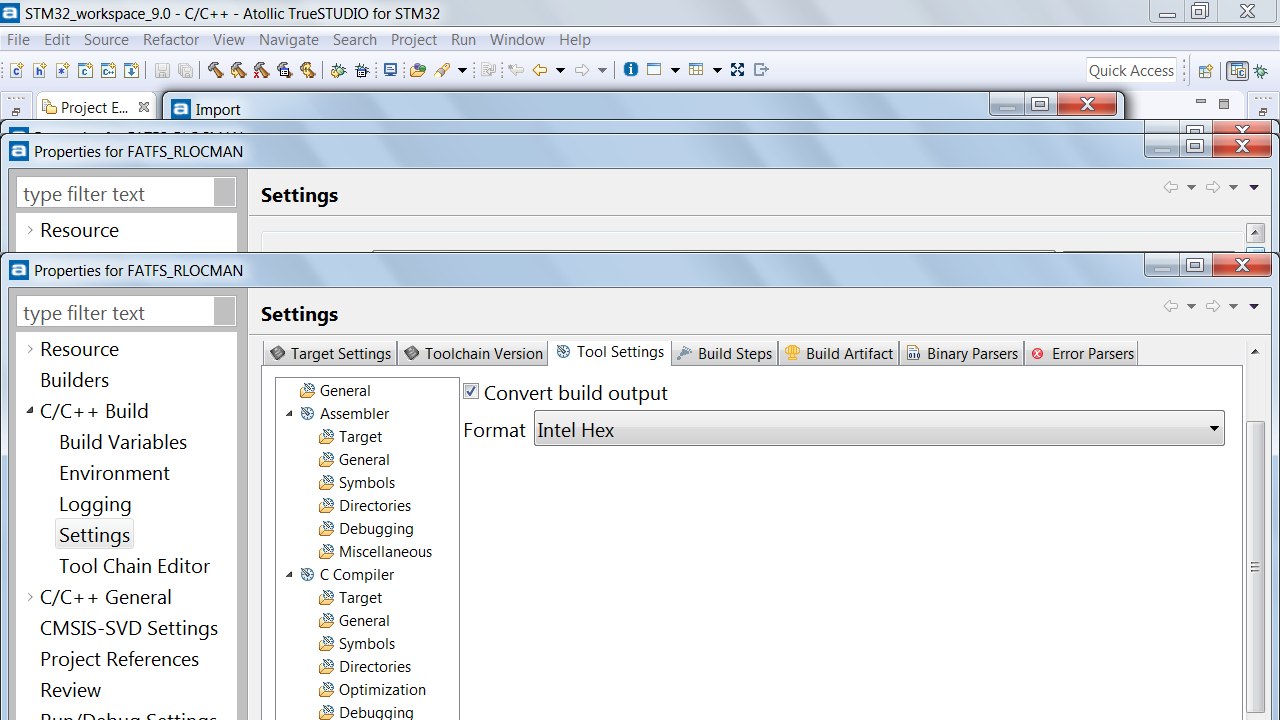Switch to the Error Parsers tab

pyautogui.click(x=1082, y=353)
